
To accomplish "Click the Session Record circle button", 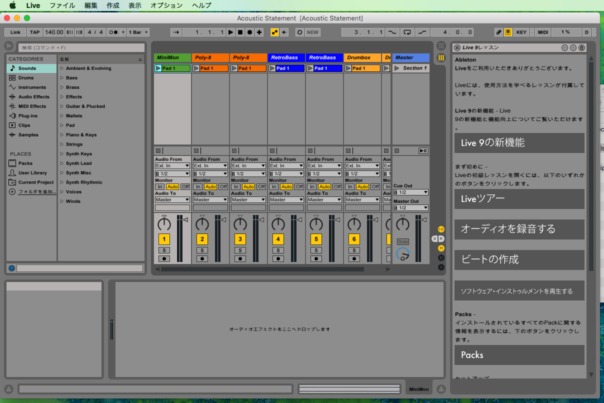I will [x=300, y=32].
